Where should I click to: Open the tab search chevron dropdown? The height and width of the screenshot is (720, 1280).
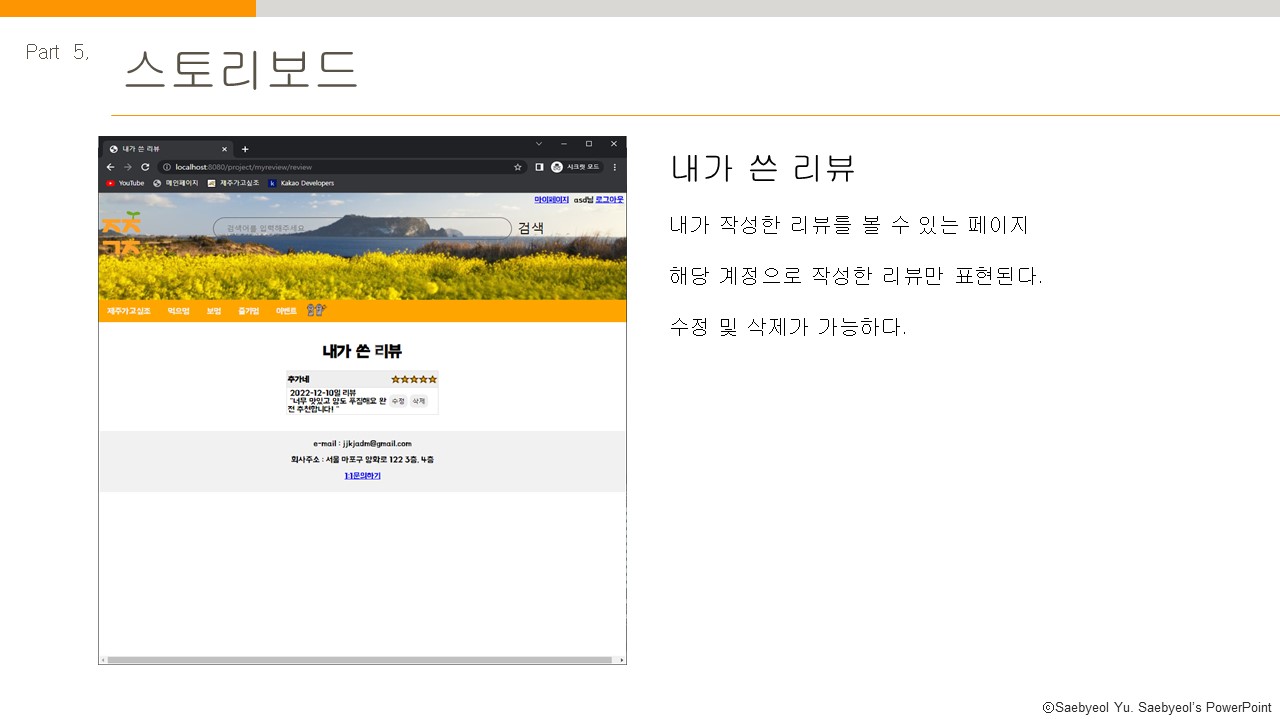pyautogui.click(x=539, y=144)
